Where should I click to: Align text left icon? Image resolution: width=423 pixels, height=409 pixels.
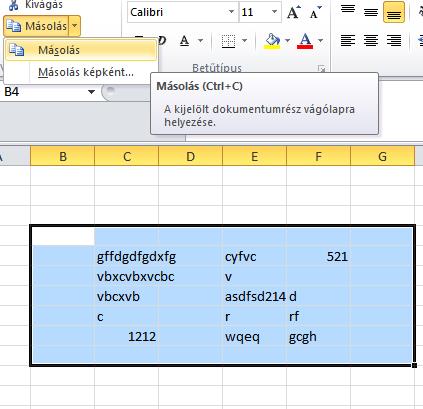tap(348, 41)
